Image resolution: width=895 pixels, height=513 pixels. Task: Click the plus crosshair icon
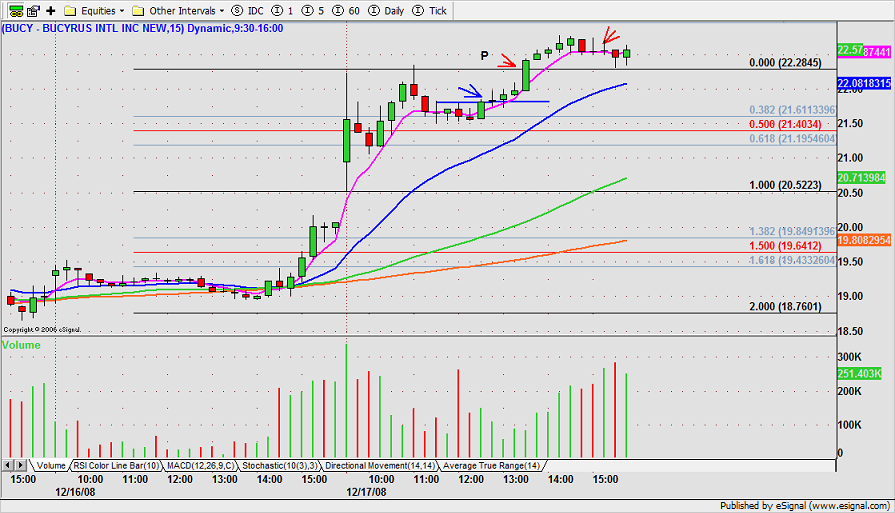click(x=51, y=10)
